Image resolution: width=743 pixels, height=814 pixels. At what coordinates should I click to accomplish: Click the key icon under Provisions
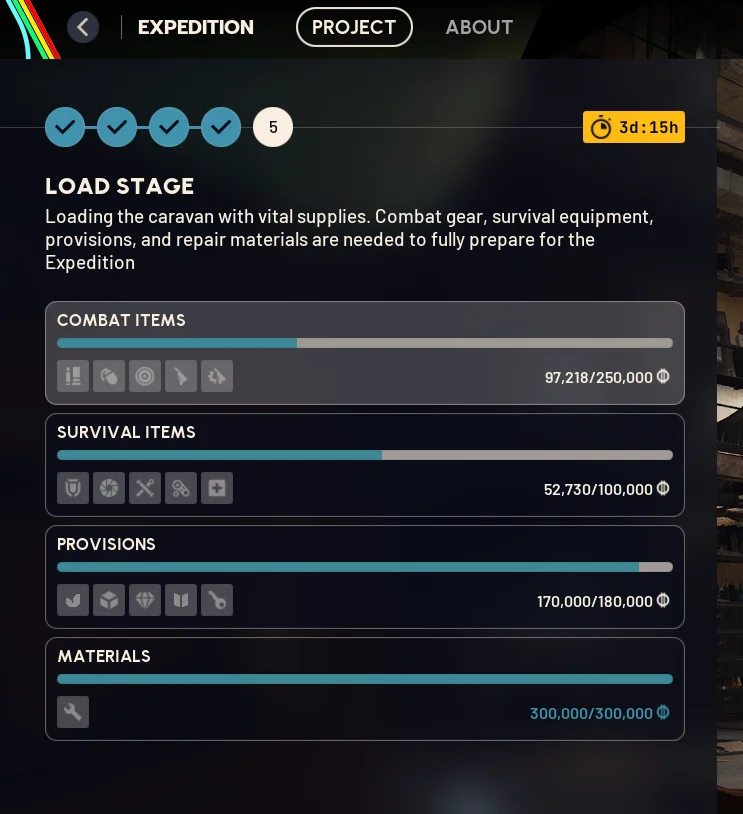[x=217, y=600]
